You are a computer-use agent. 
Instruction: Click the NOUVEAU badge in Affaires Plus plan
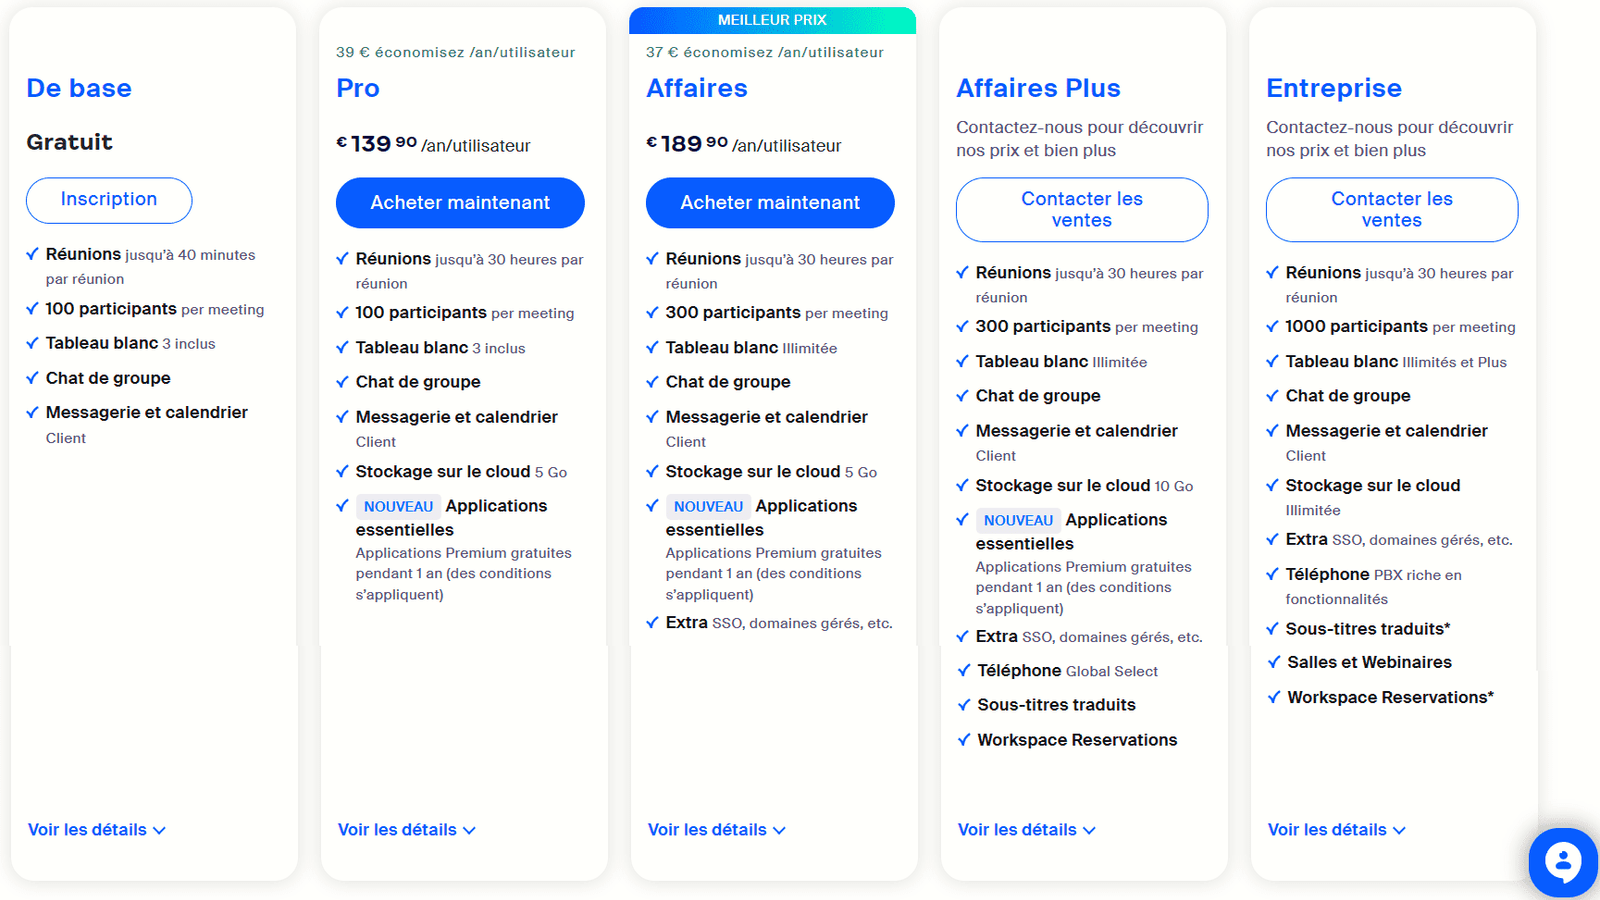[1018, 521]
